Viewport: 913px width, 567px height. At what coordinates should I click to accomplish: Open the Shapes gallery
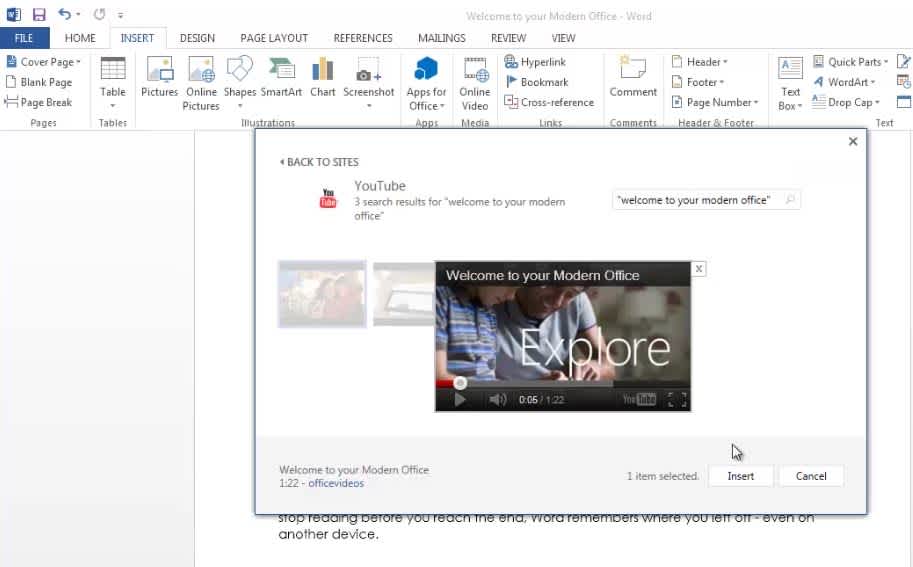(239, 83)
